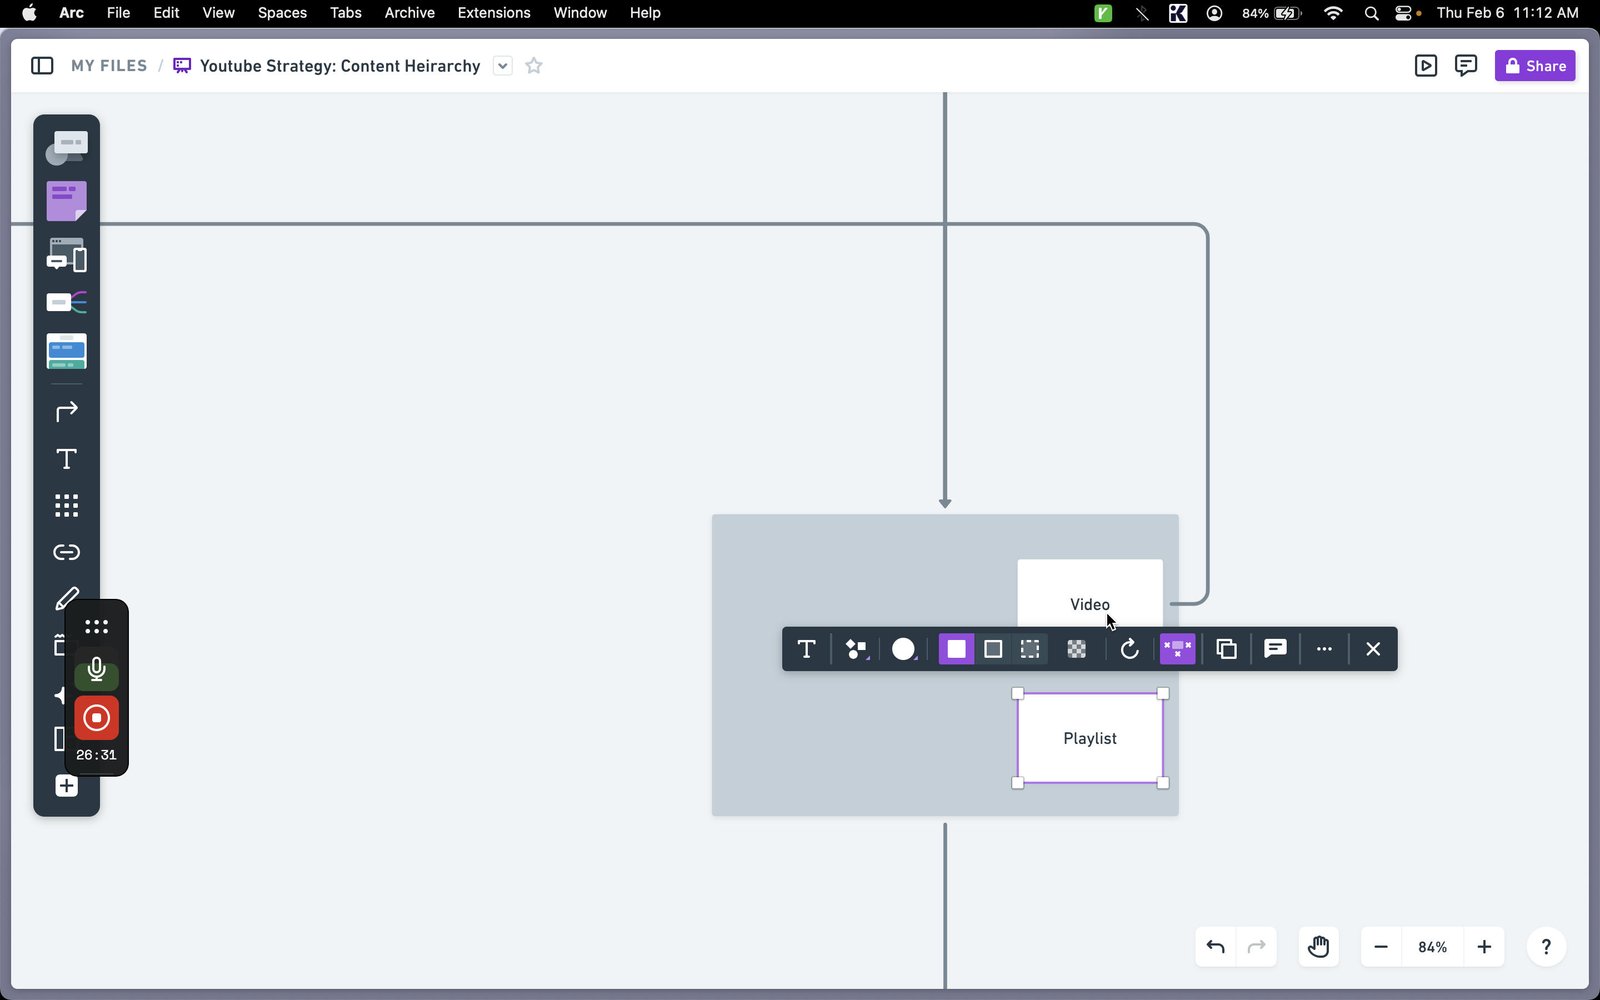Click the duplicate shape icon in toolbar
Screen dimensions: 1600x1000
pyautogui.click(x=1226, y=649)
